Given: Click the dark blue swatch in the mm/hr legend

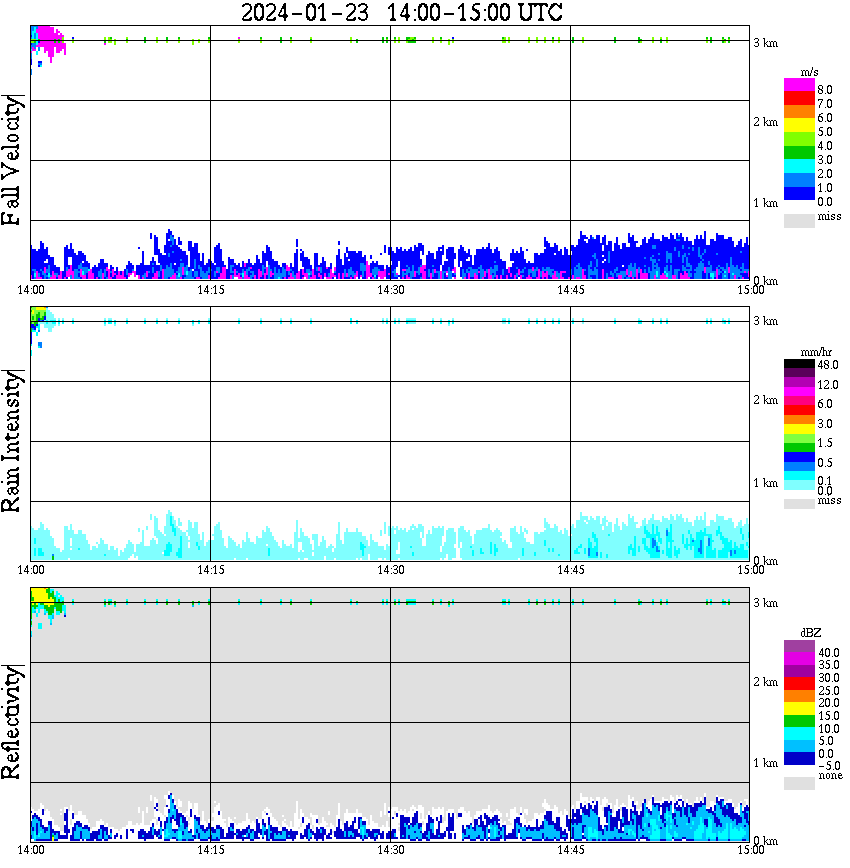Looking at the screenshot, I should coord(799,457).
